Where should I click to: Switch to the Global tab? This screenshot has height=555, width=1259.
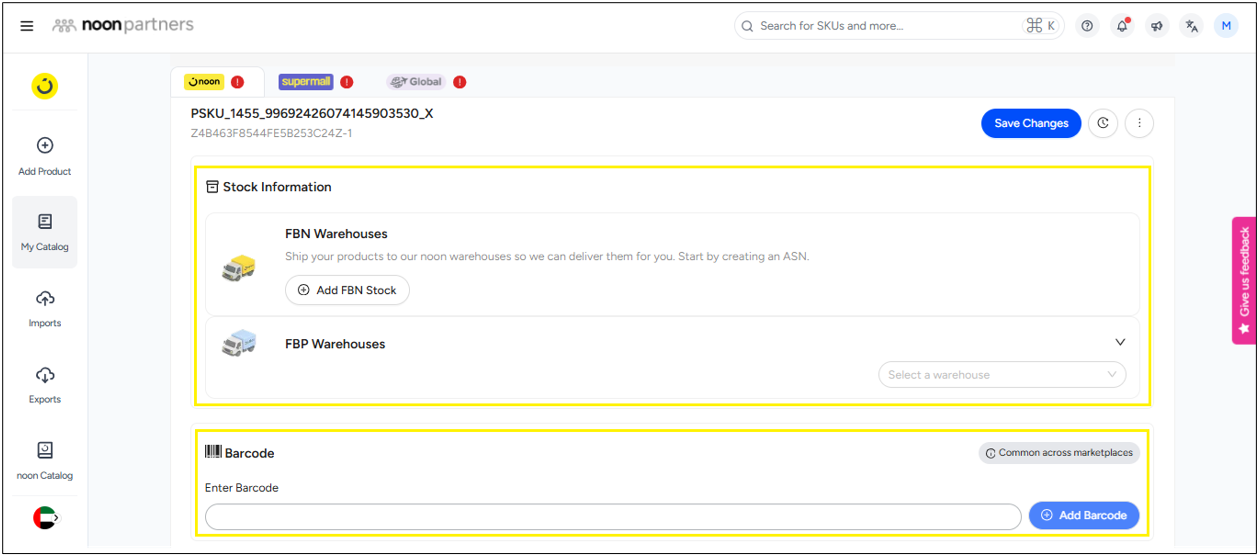(x=417, y=82)
